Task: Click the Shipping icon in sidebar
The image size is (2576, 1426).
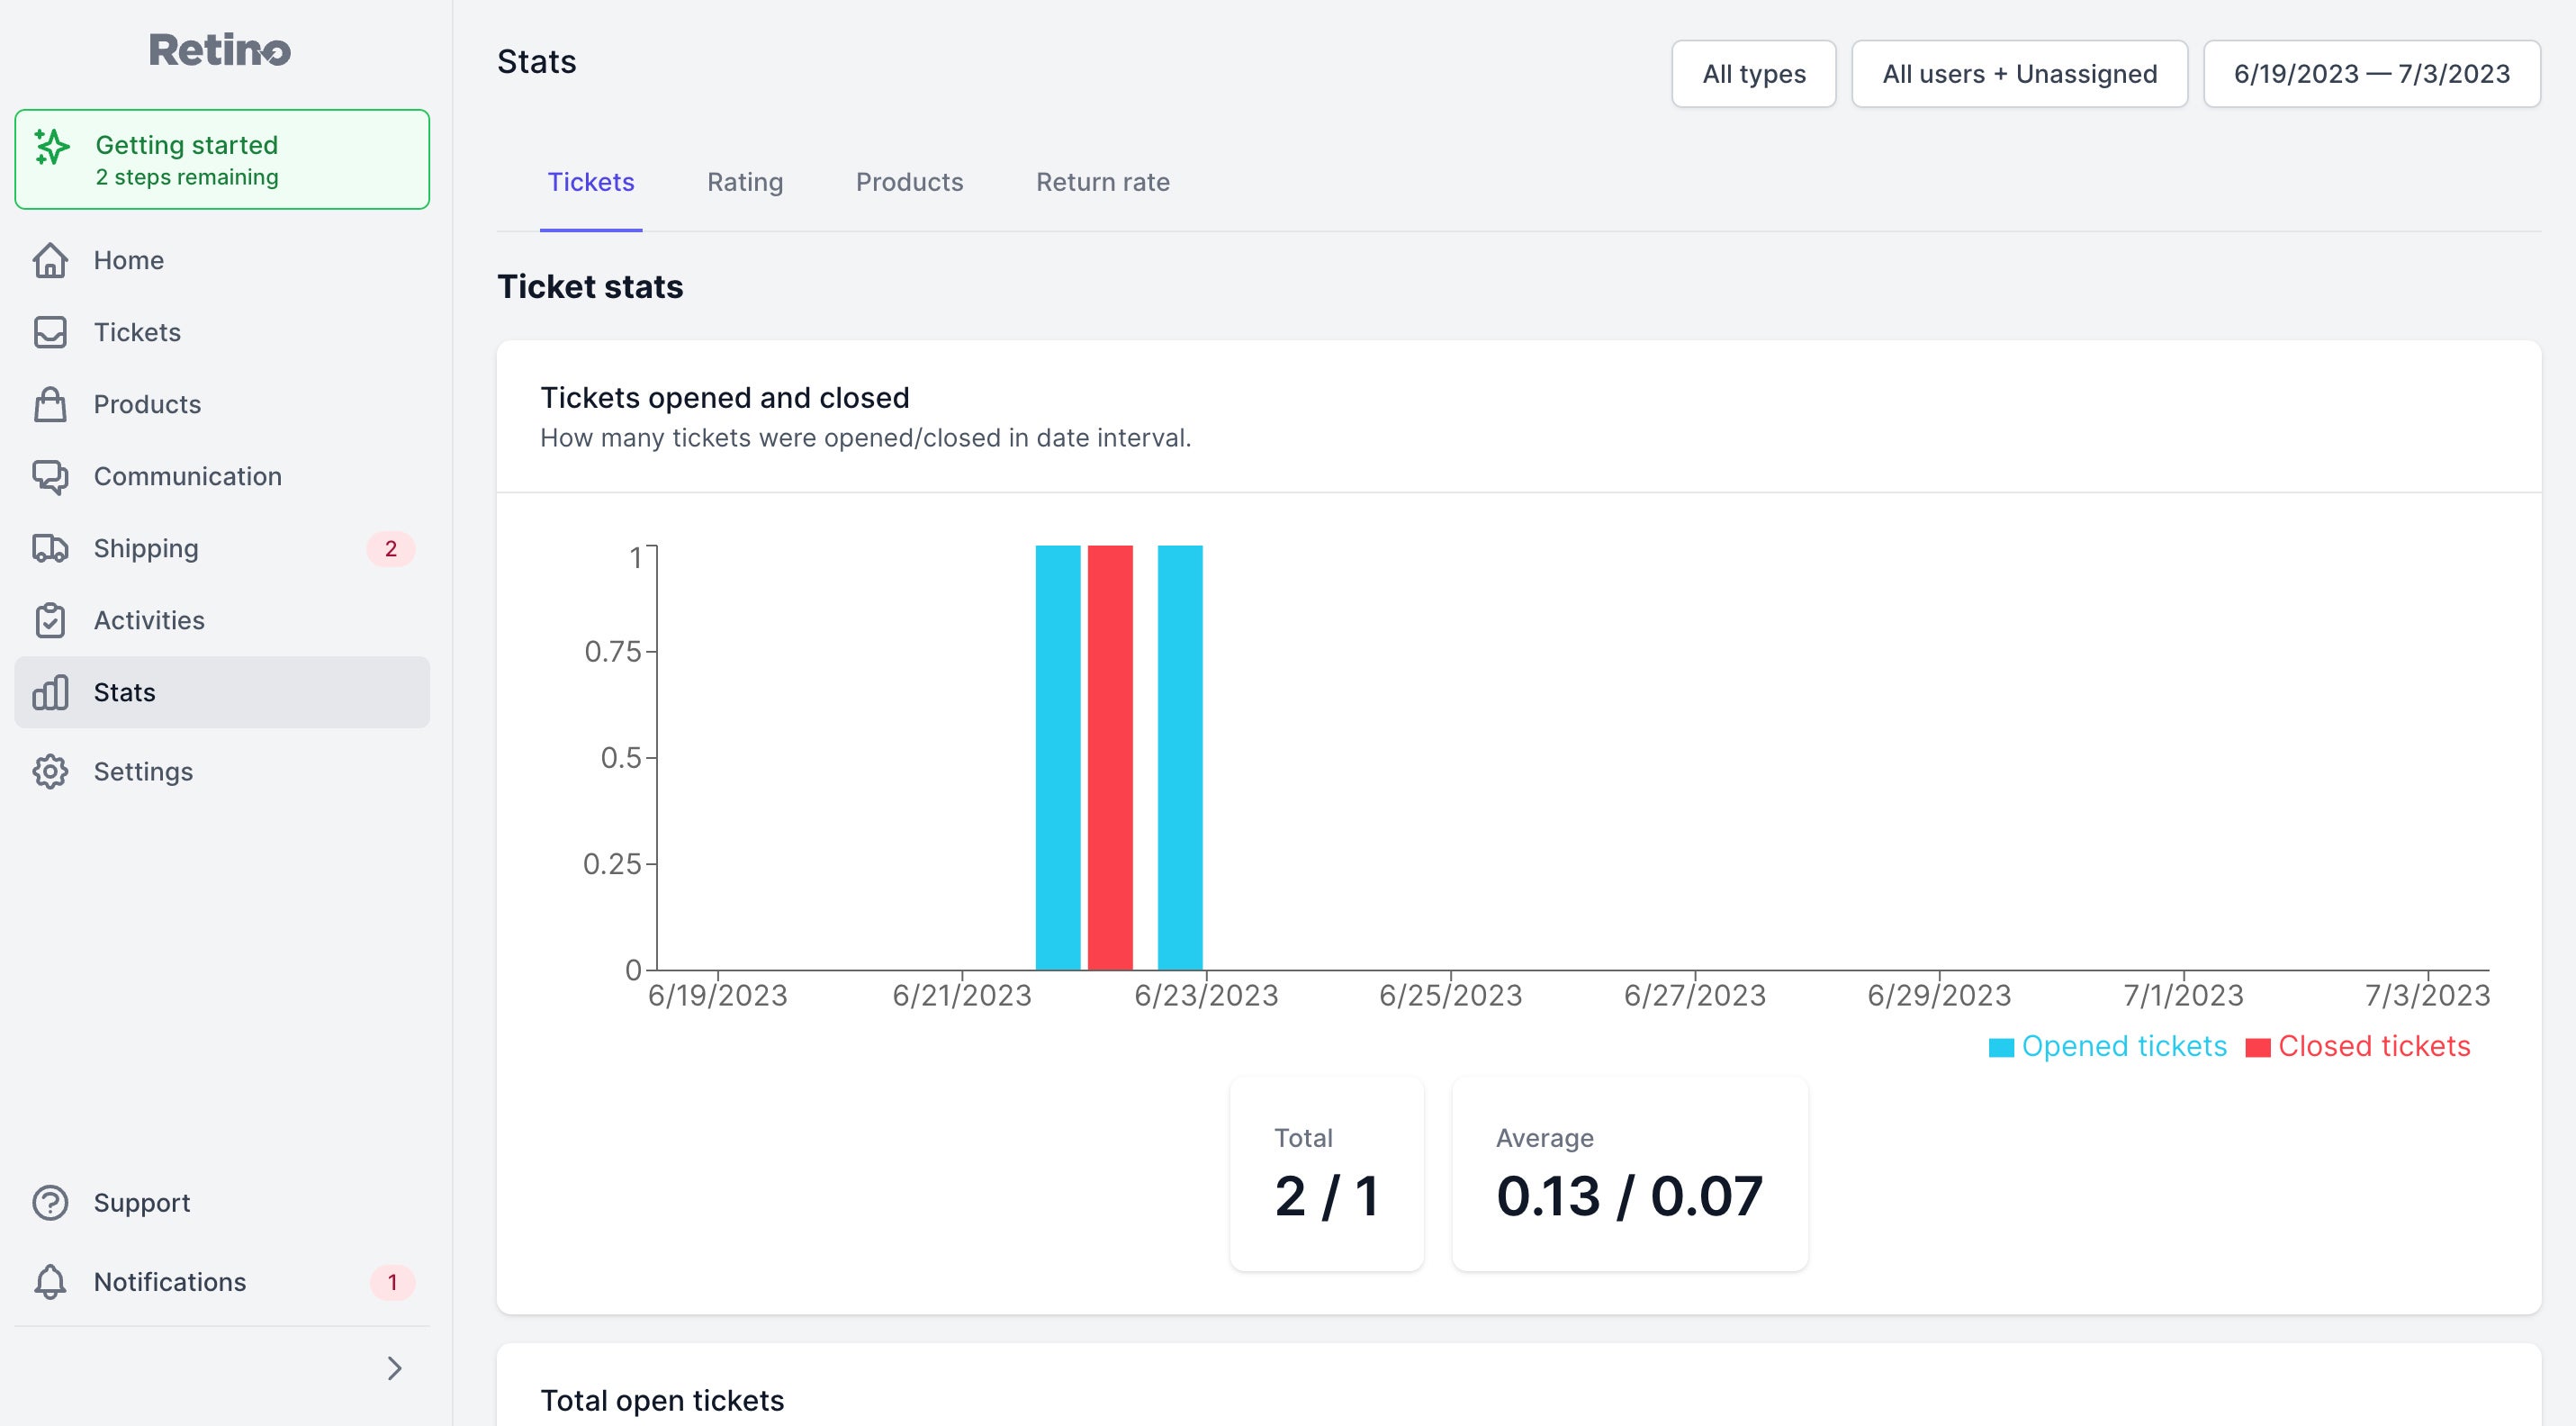Action: (x=51, y=548)
